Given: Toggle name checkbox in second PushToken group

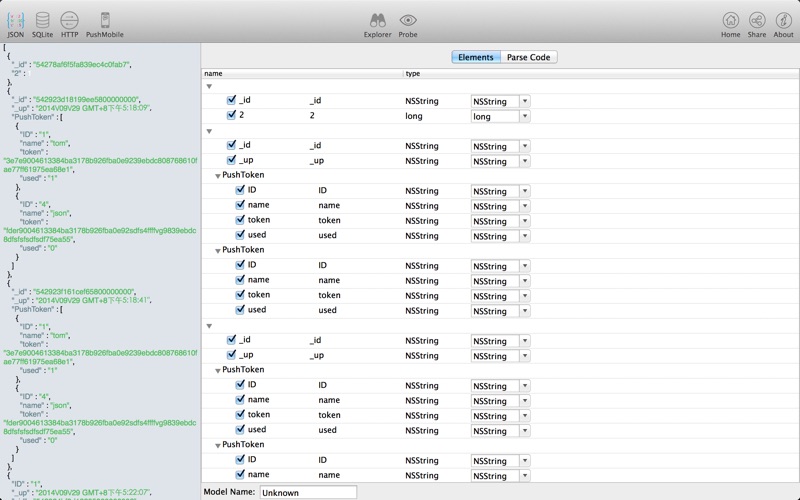Looking at the screenshot, I should [240, 280].
